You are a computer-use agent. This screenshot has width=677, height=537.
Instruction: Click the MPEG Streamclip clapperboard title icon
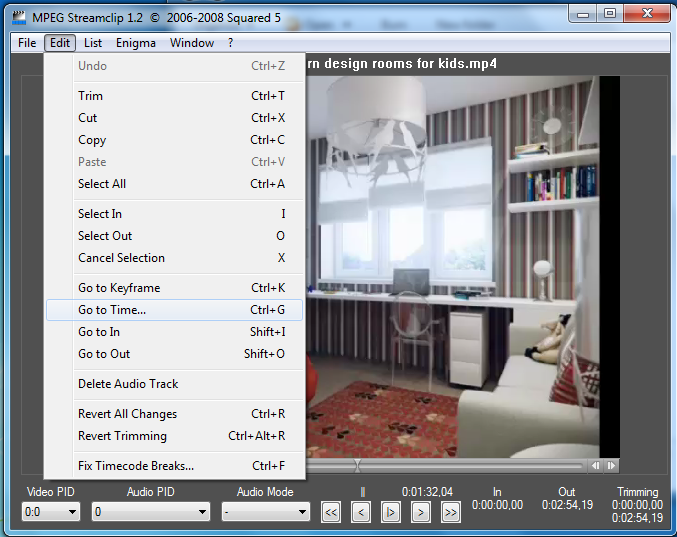coord(19,17)
